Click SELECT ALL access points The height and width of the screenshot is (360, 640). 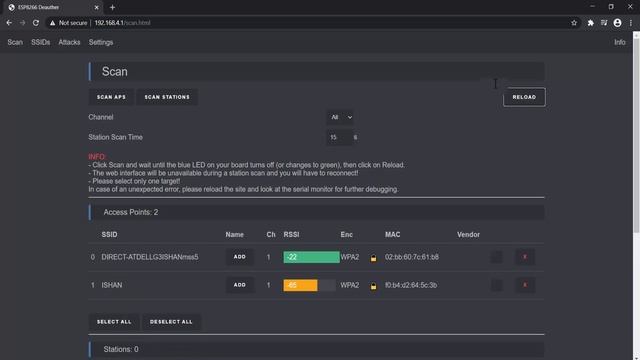[114, 322]
